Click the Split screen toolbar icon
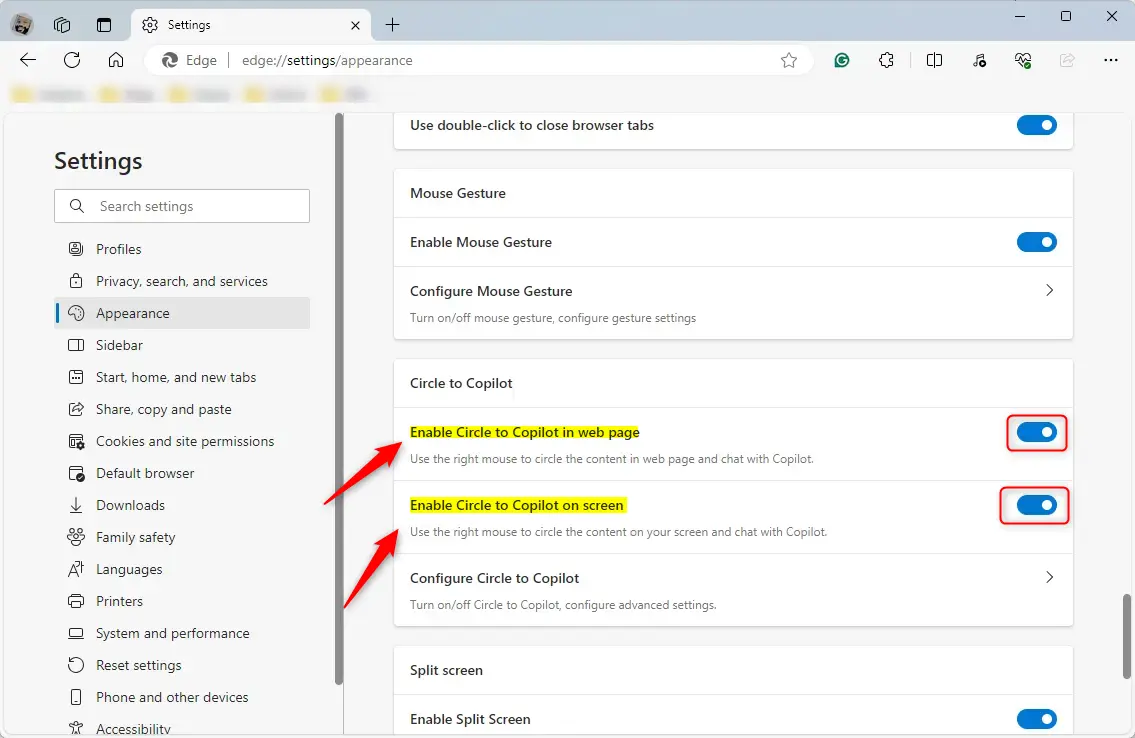 click(934, 60)
